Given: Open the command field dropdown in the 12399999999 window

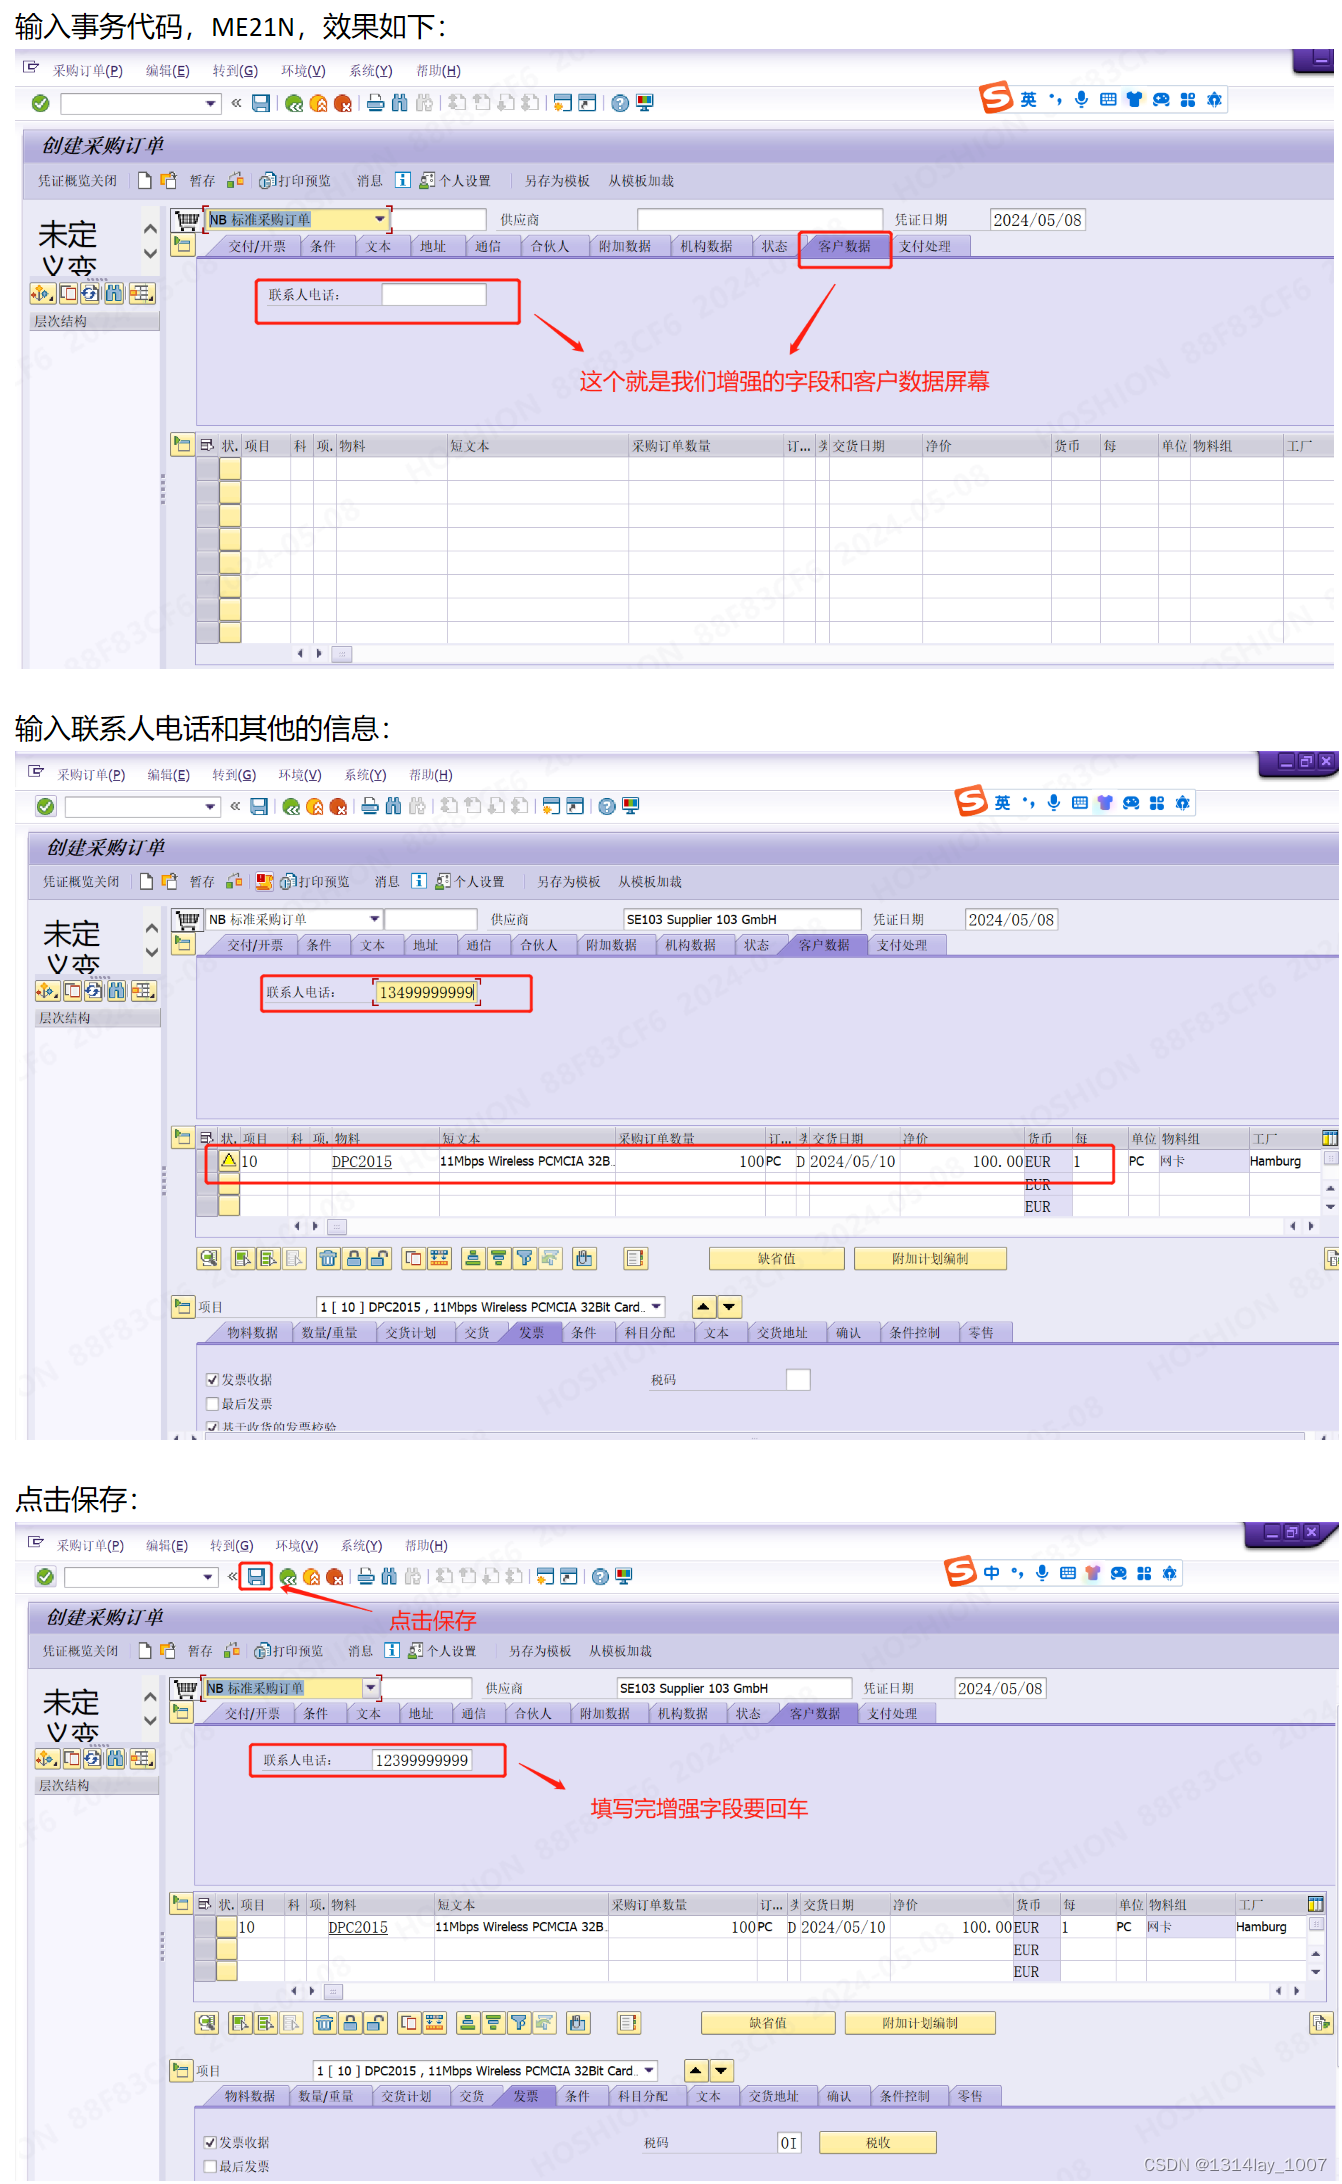Looking at the screenshot, I should (x=209, y=1577).
